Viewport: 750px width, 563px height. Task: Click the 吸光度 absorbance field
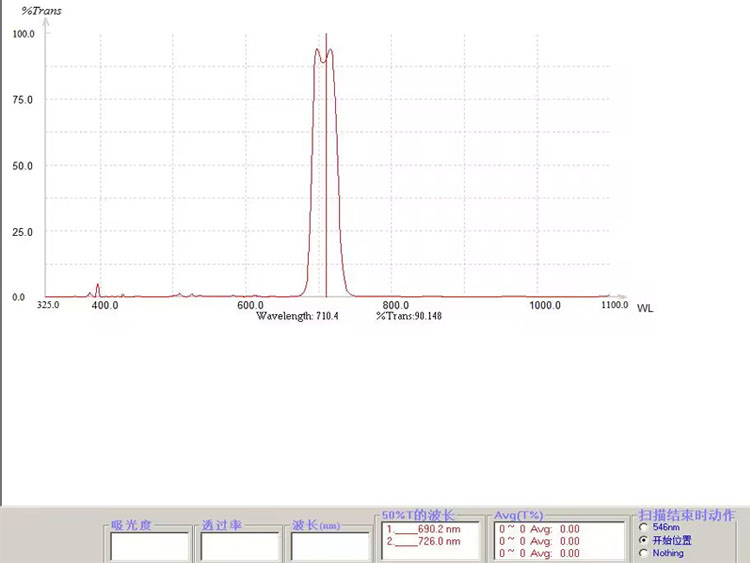point(150,546)
